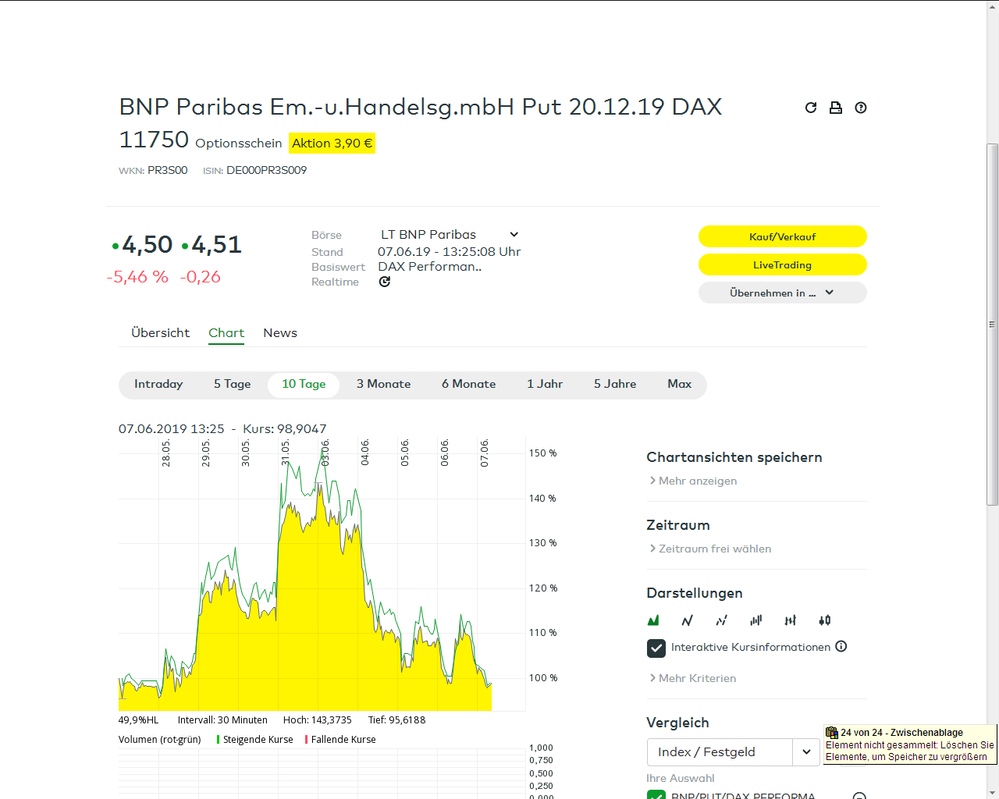Click the print icon
The image size is (999, 799).
click(x=836, y=107)
